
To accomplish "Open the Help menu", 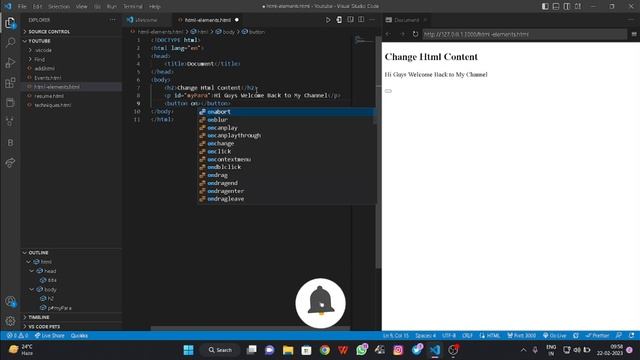I will pyautogui.click(x=155, y=7).
